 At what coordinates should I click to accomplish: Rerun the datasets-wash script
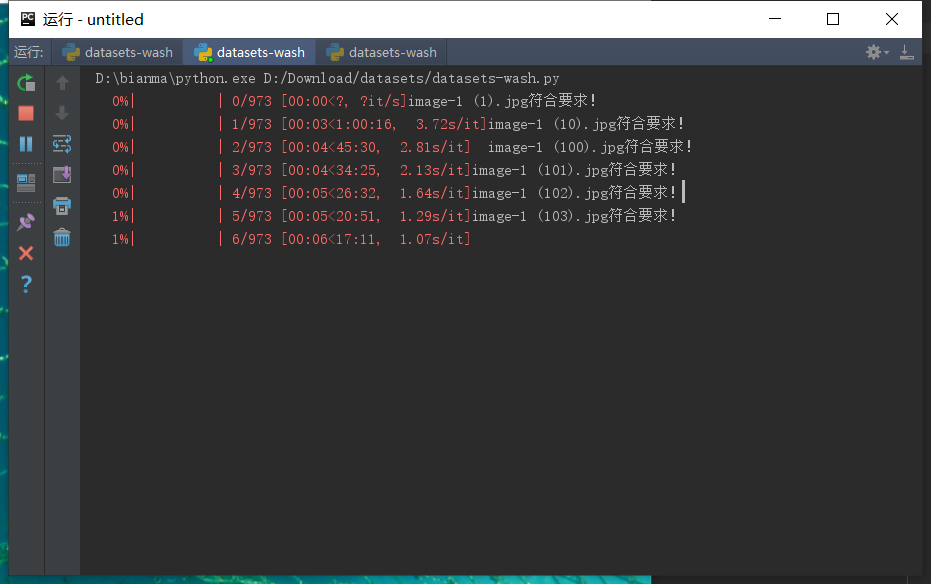tap(26, 82)
